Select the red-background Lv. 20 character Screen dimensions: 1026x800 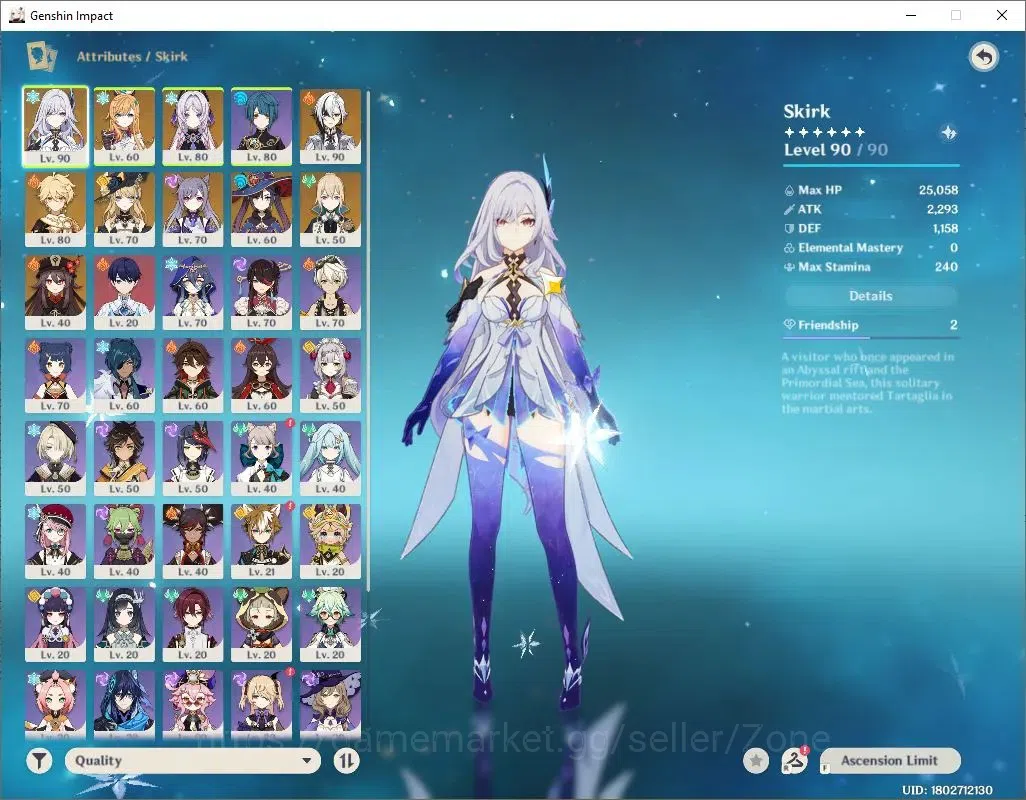click(x=124, y=292)
